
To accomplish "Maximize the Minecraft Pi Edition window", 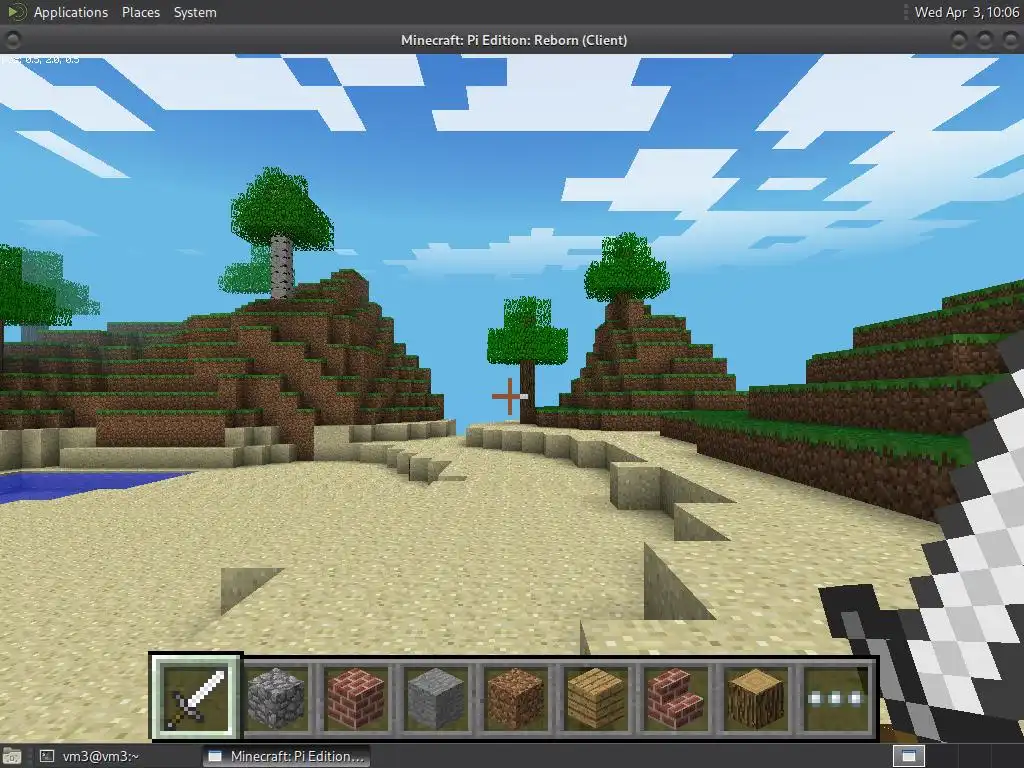I will pyautogui.click(x=984, y=40).
